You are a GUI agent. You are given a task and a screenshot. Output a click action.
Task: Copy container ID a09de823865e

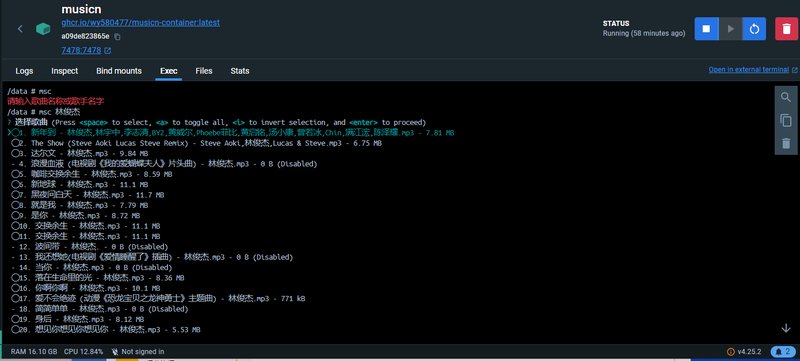[x=117, y=36]
